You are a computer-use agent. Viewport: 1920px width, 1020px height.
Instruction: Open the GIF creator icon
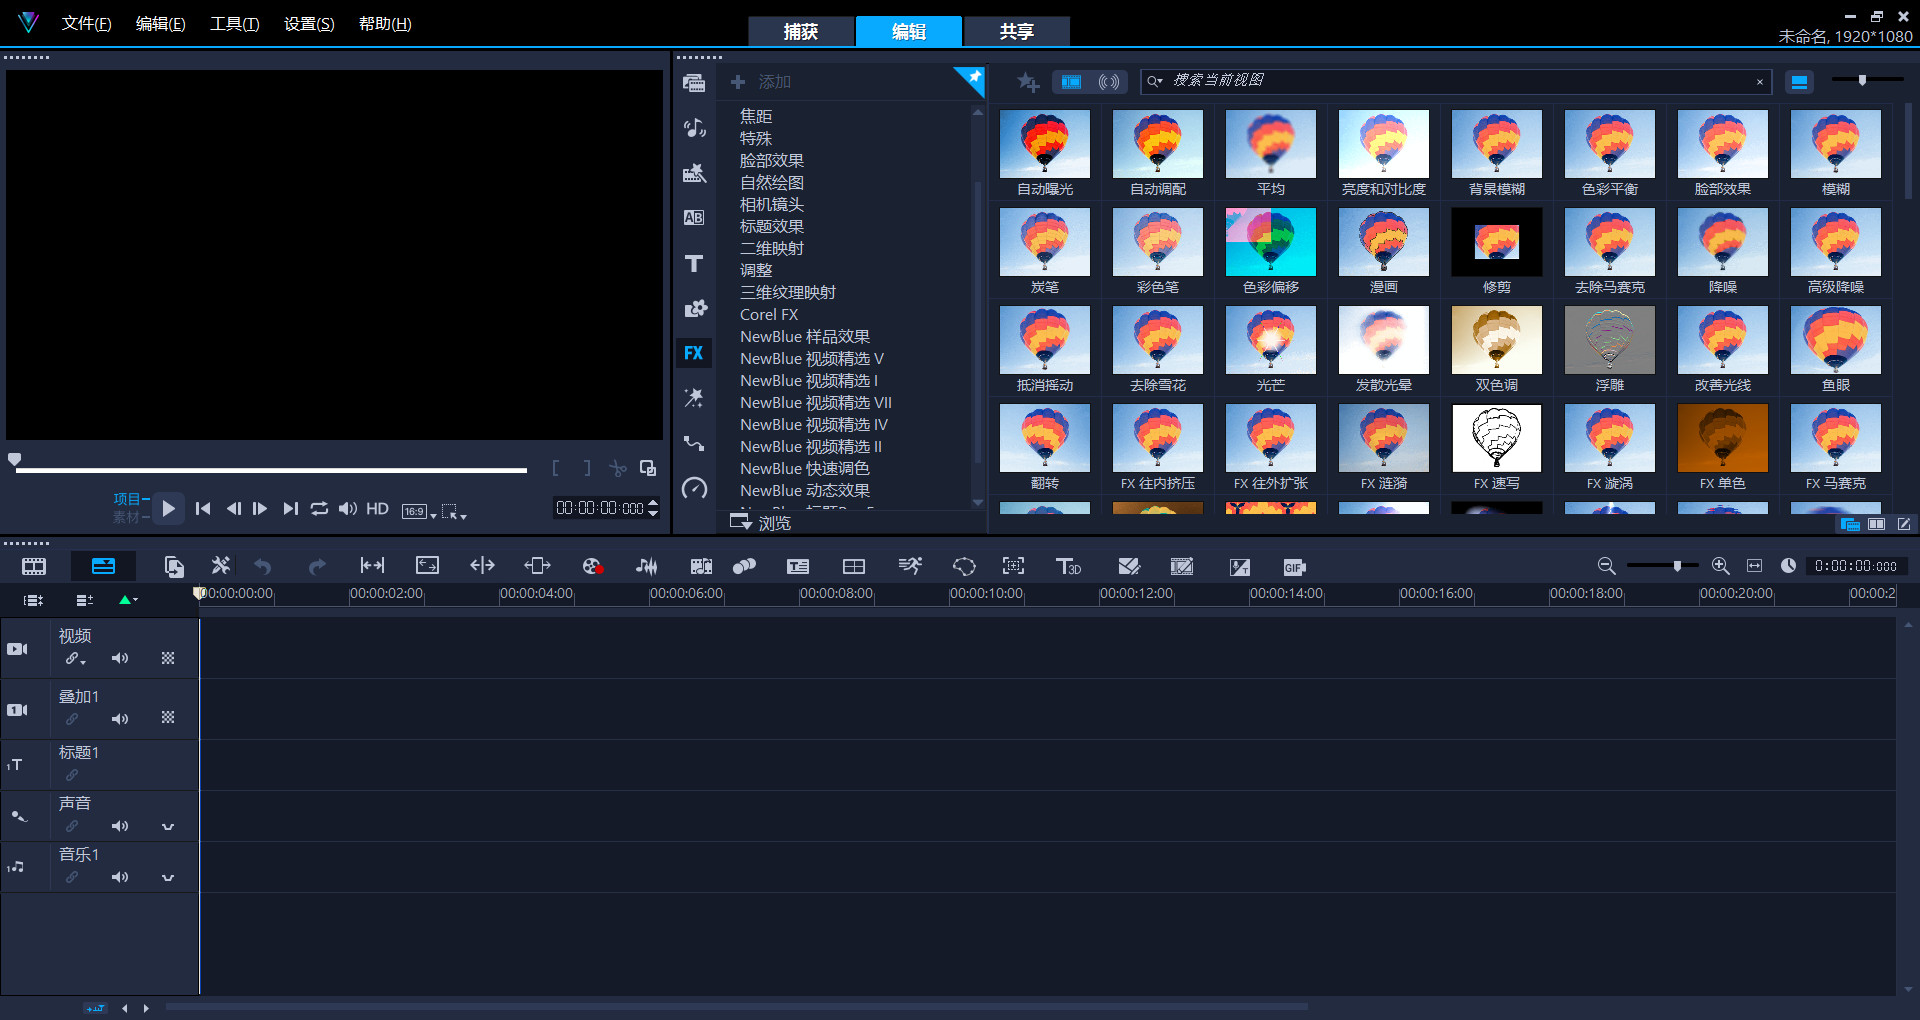(1294, 567)
